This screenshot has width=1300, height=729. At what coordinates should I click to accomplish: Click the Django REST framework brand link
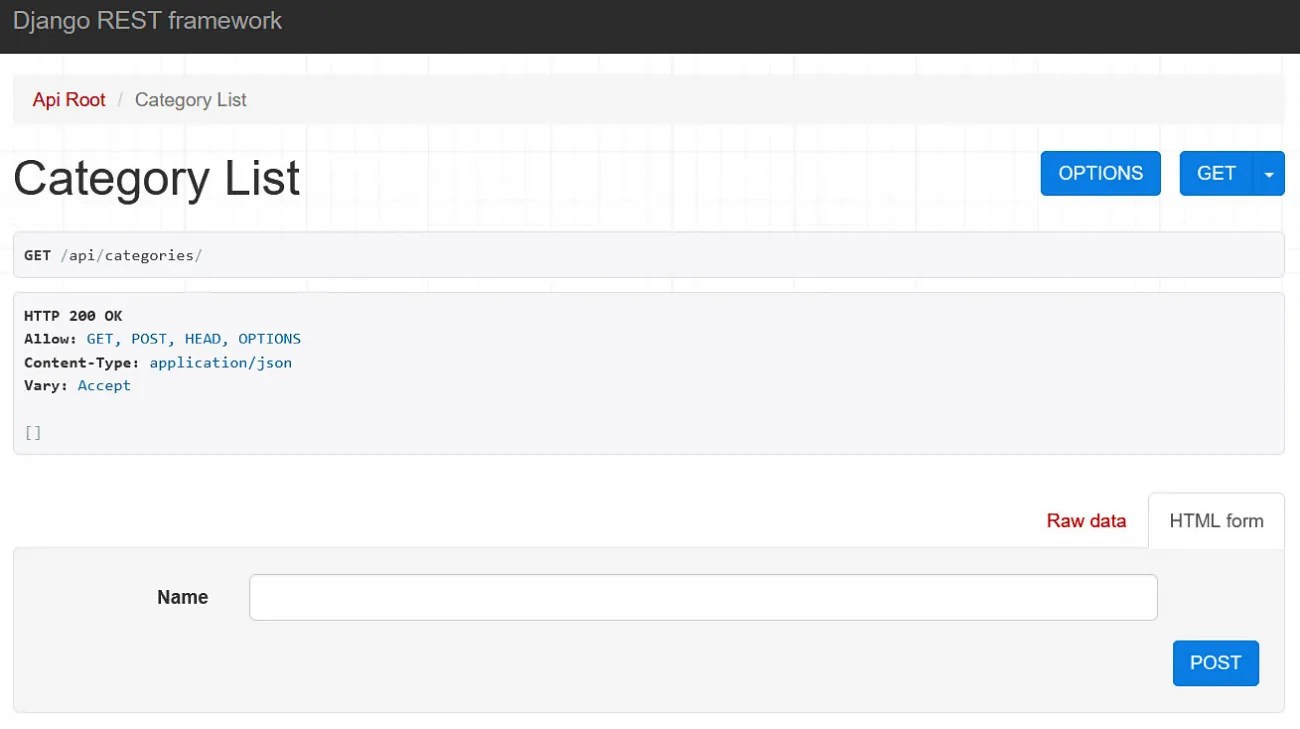click(147, 21)
